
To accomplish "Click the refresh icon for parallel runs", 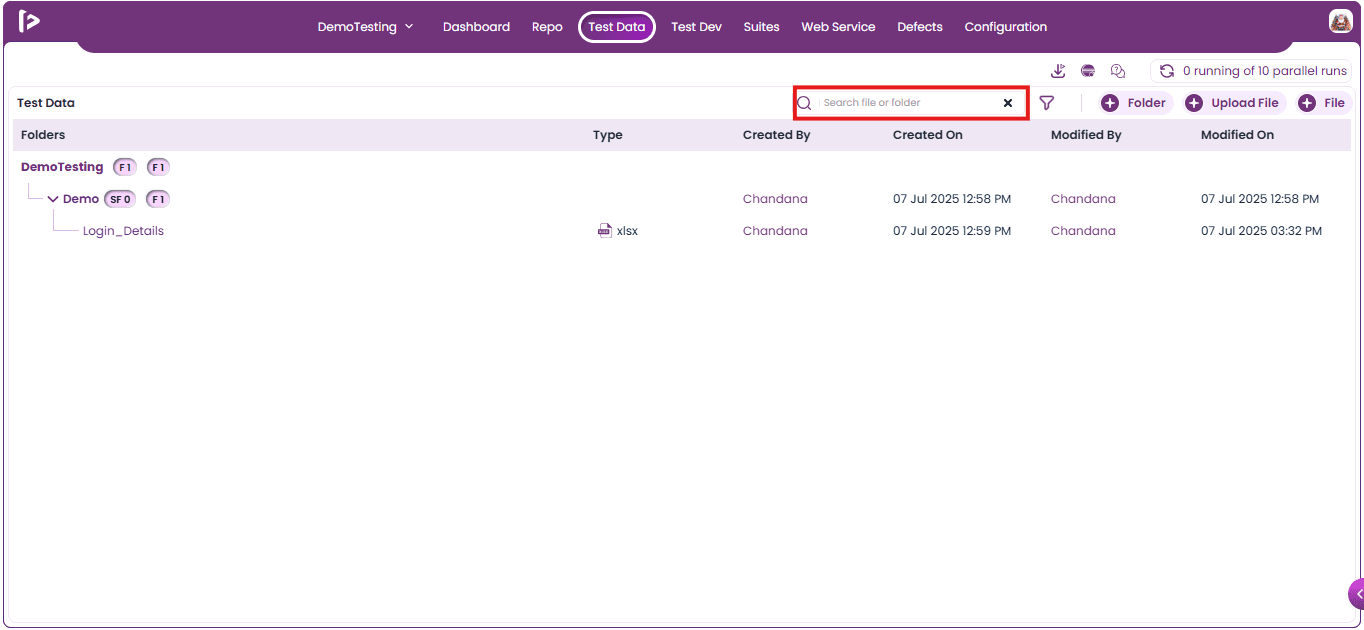I will click(1166, 71).
